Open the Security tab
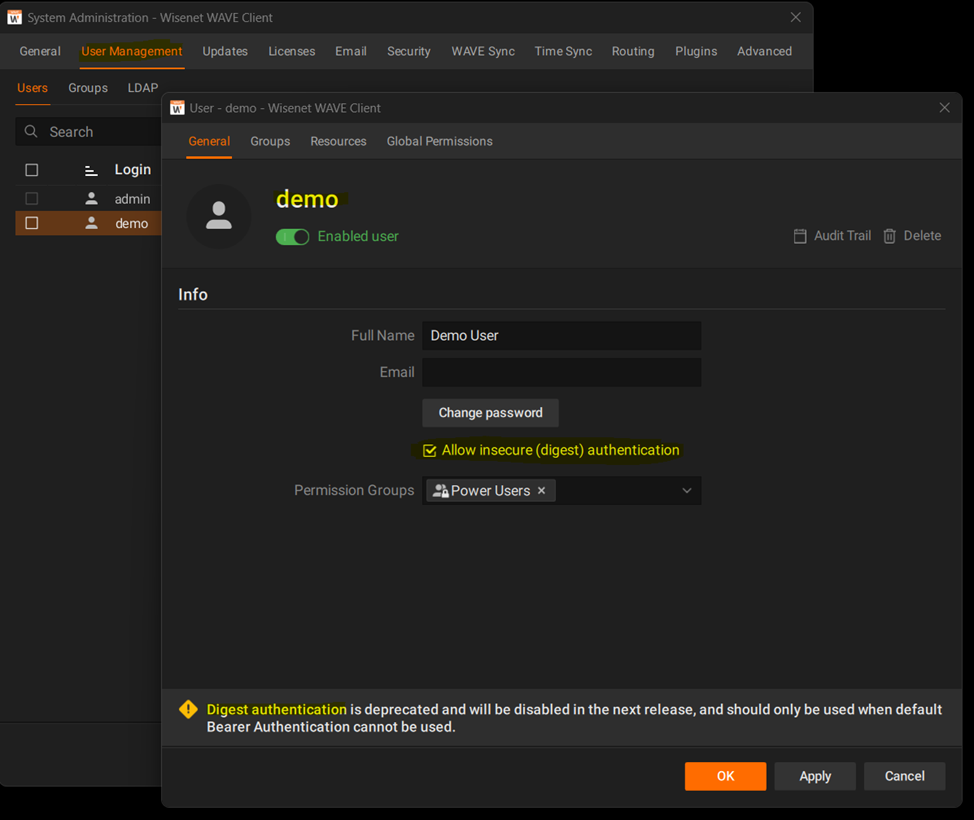Viewport: 974px width, 820px height. point(409,51)
